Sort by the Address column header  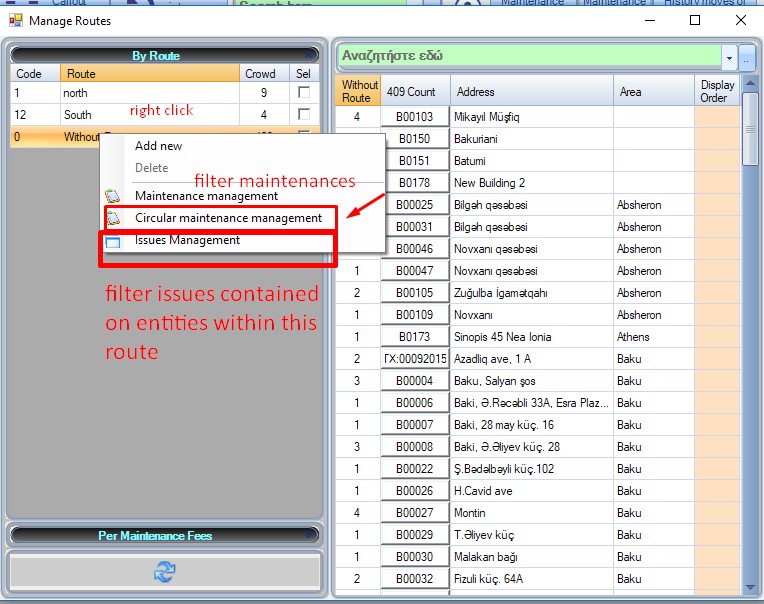tap(531, 91)
